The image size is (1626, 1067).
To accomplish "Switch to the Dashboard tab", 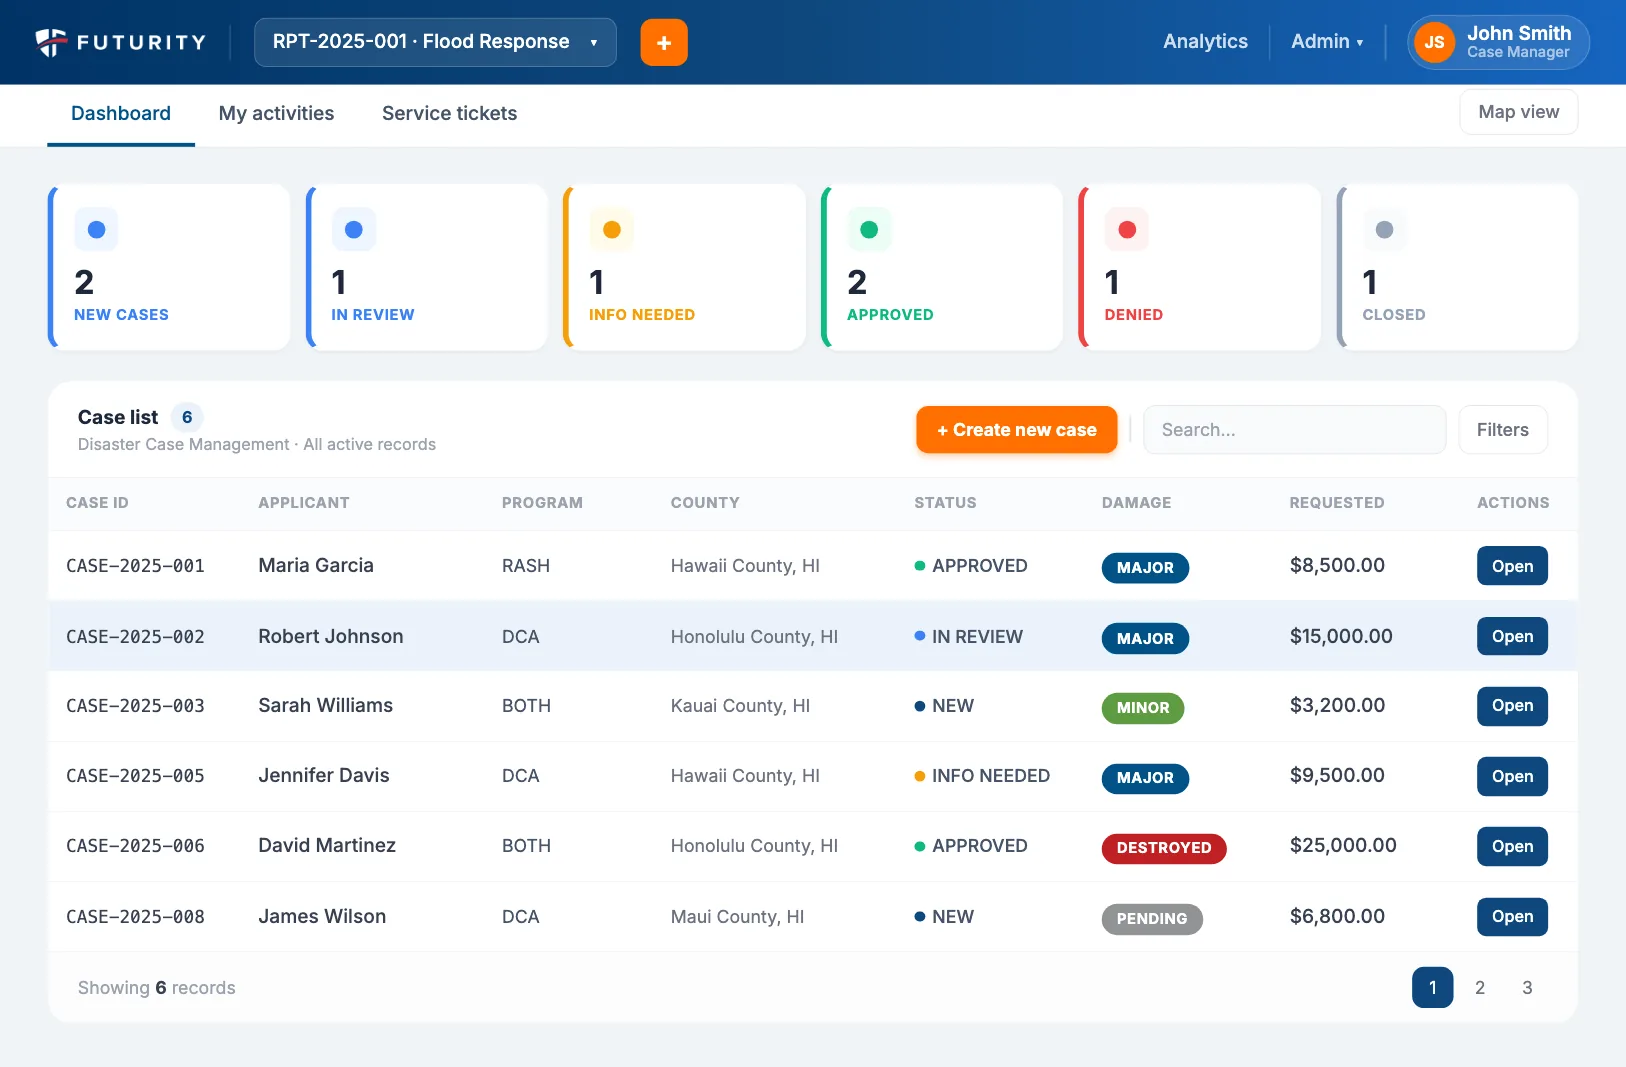I will point(121,114).
